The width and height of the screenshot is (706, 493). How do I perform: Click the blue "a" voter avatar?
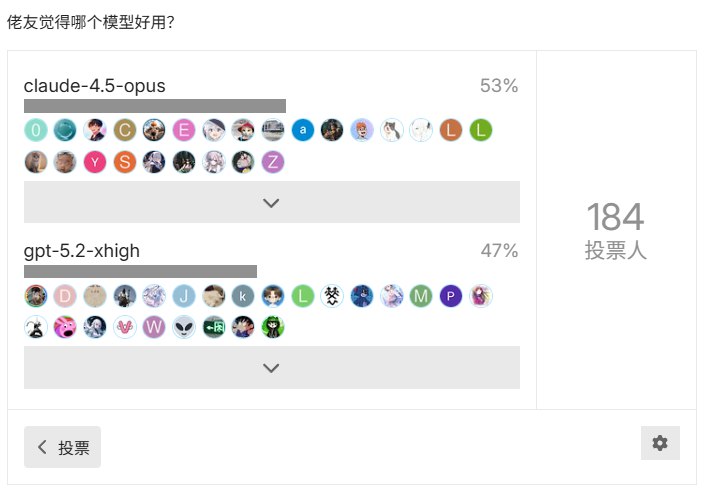303,129
